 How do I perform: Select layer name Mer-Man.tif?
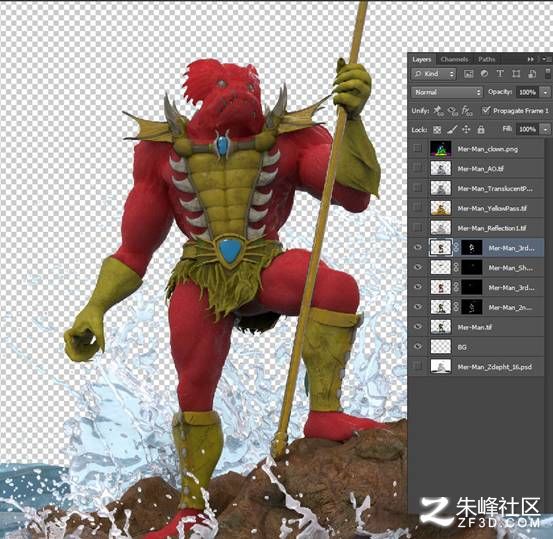475,327
